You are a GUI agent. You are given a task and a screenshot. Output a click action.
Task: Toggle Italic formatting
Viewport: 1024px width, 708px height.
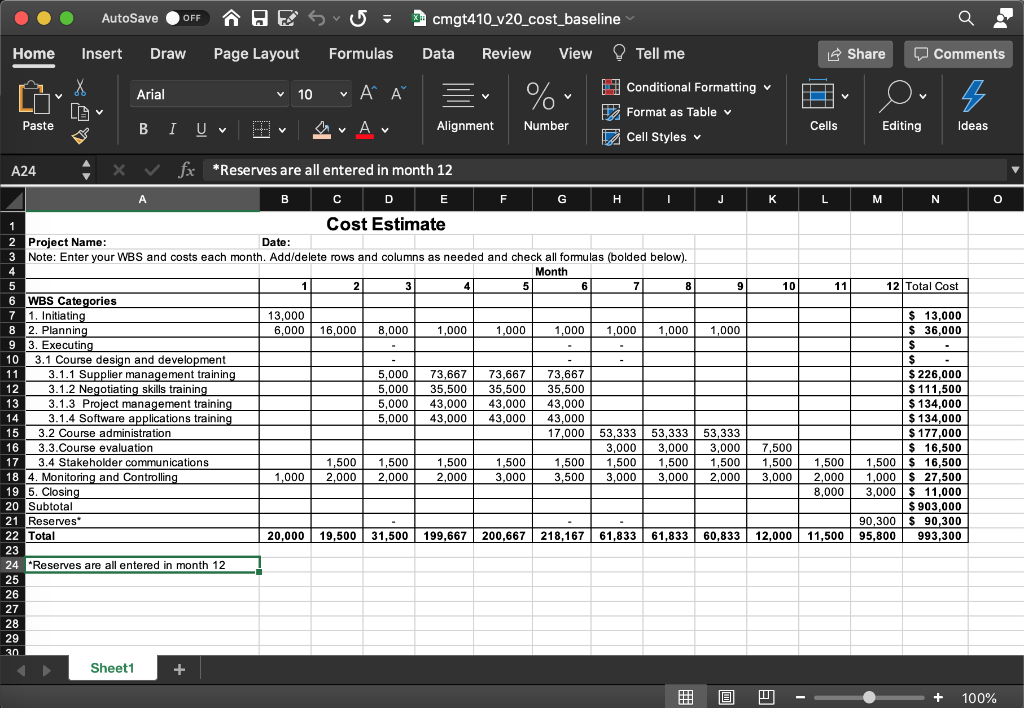click(172, 129)
